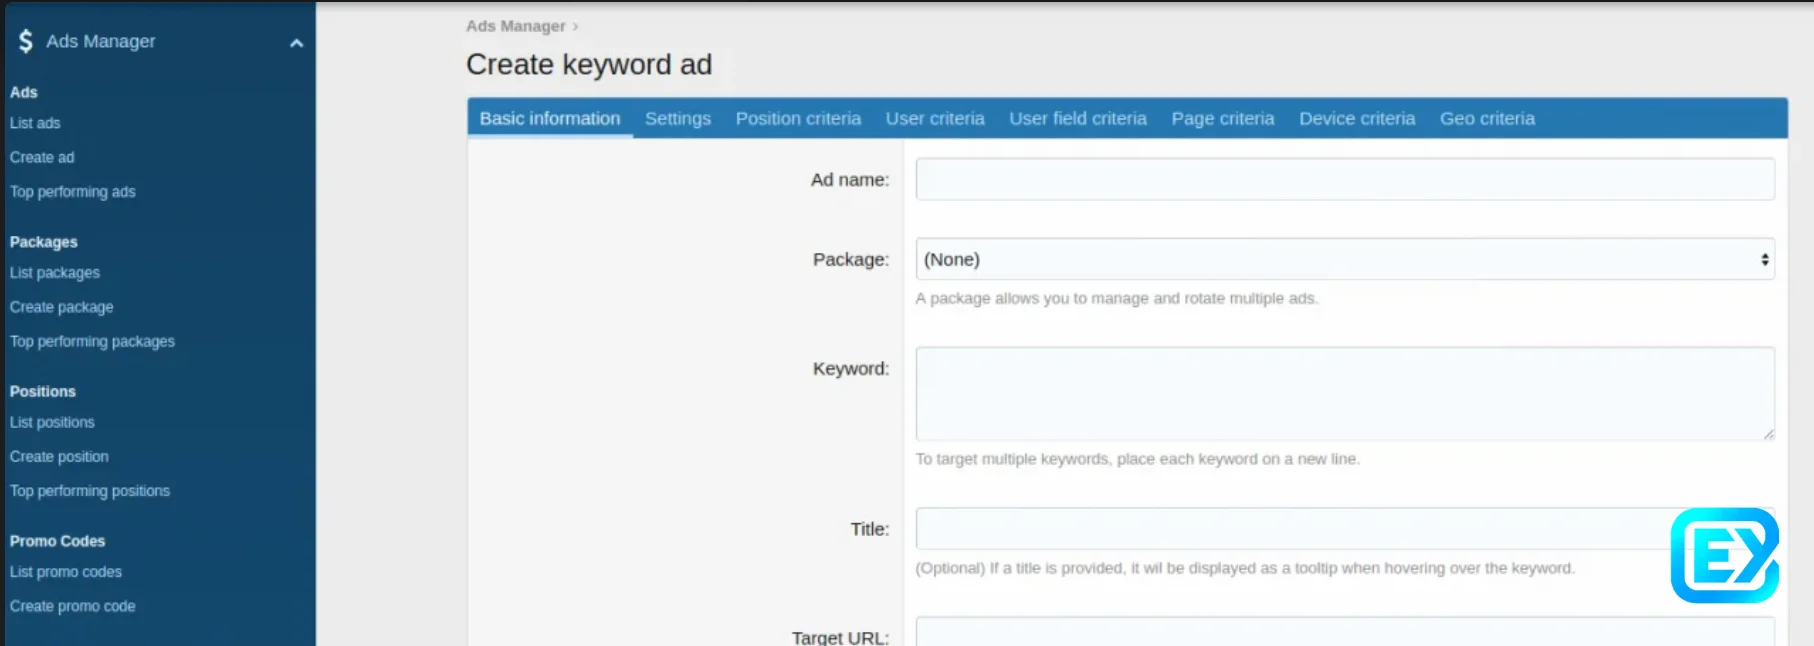Click the Positions section heading
Viewport: 1814px width, 646px height.
point(42,391)
